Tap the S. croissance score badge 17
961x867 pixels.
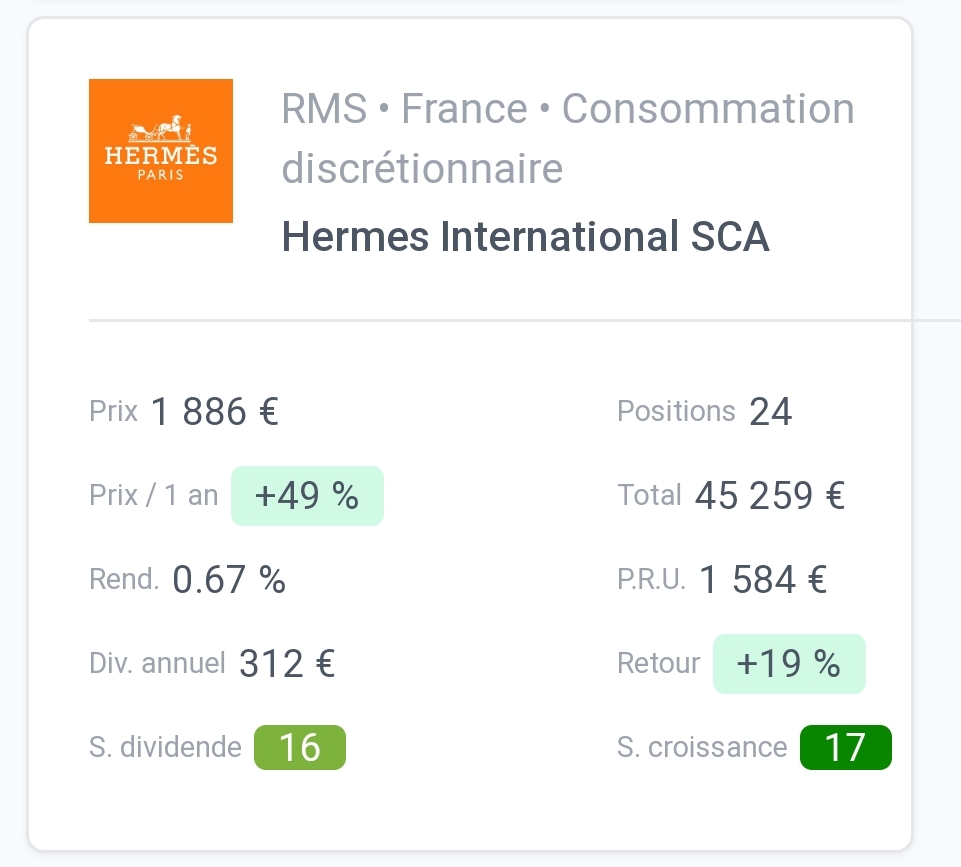click(846, 747)
